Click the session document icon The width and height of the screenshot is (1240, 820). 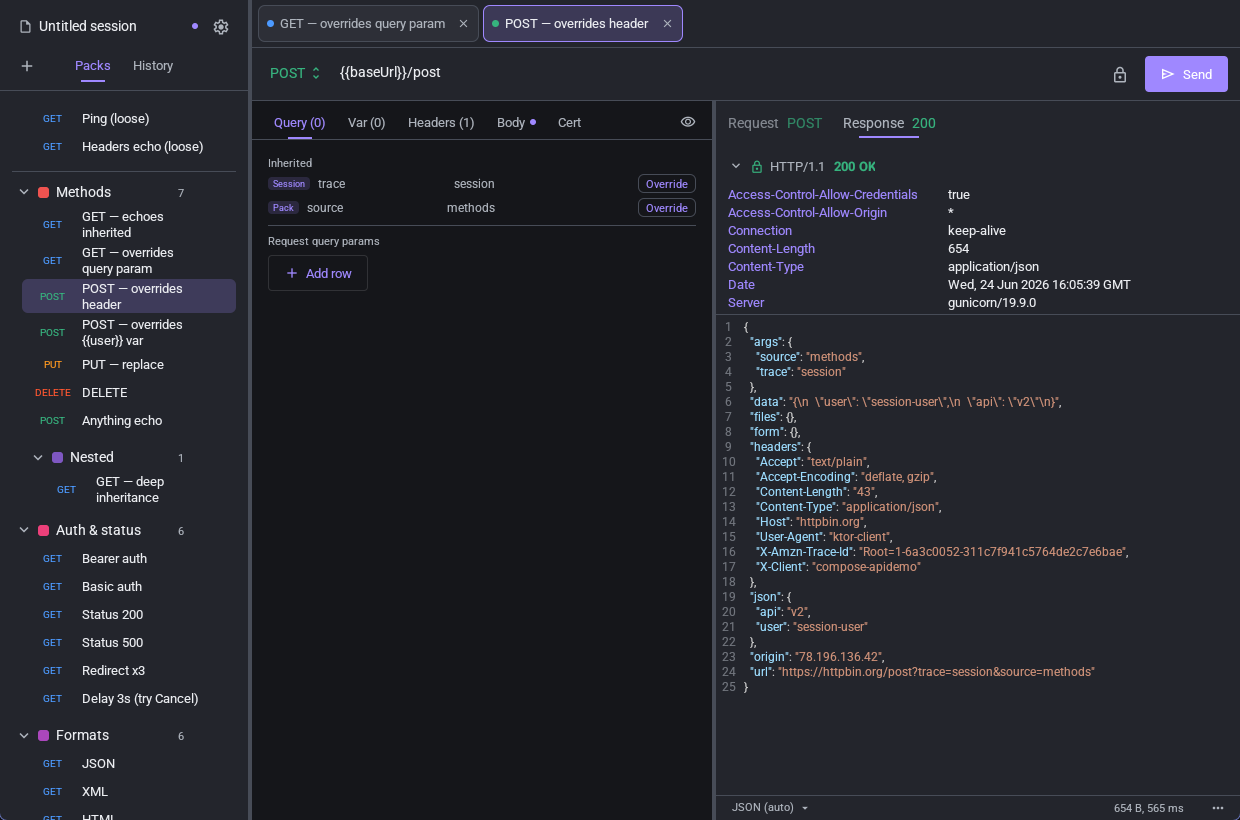click(x=26, y=27)
